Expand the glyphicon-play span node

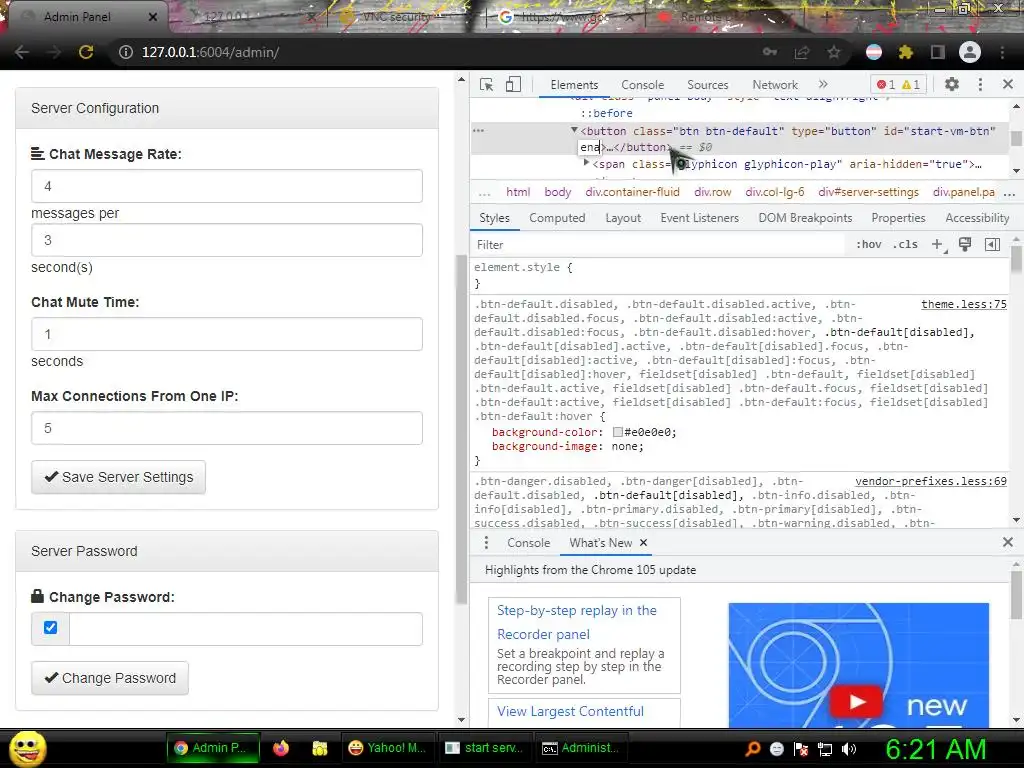point(586,163)
